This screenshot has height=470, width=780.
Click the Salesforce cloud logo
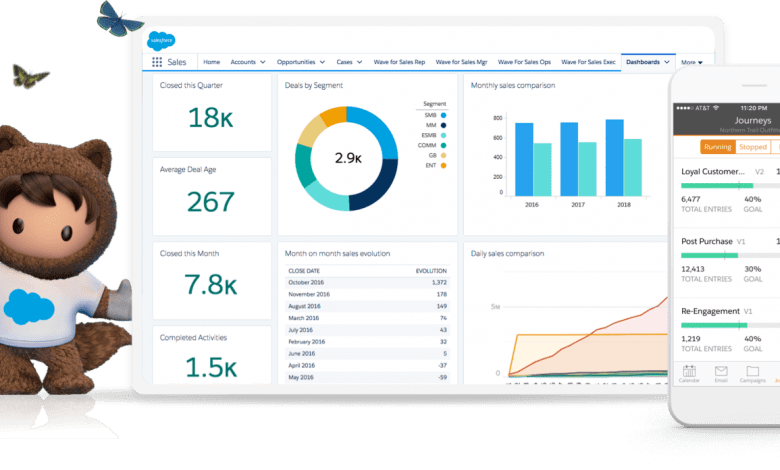coord(161,40)
